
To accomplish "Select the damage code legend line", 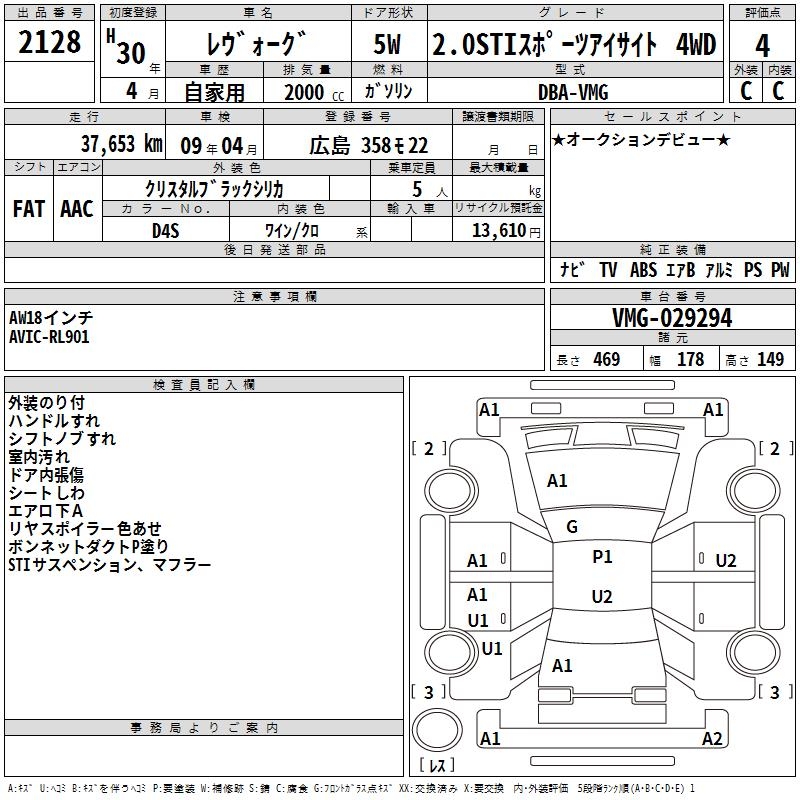I will click(351, 788).
